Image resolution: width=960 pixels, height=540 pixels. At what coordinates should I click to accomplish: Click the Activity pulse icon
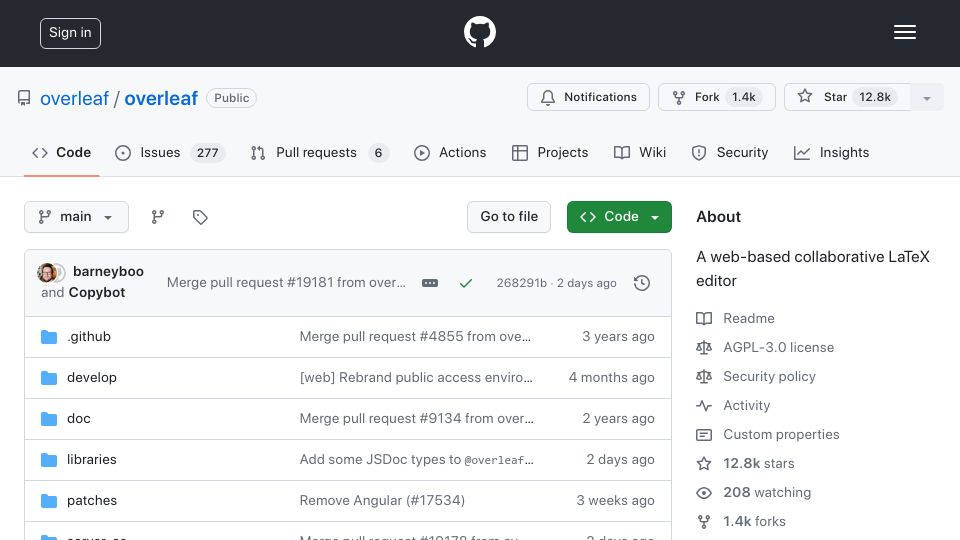(x=704, y=405)
